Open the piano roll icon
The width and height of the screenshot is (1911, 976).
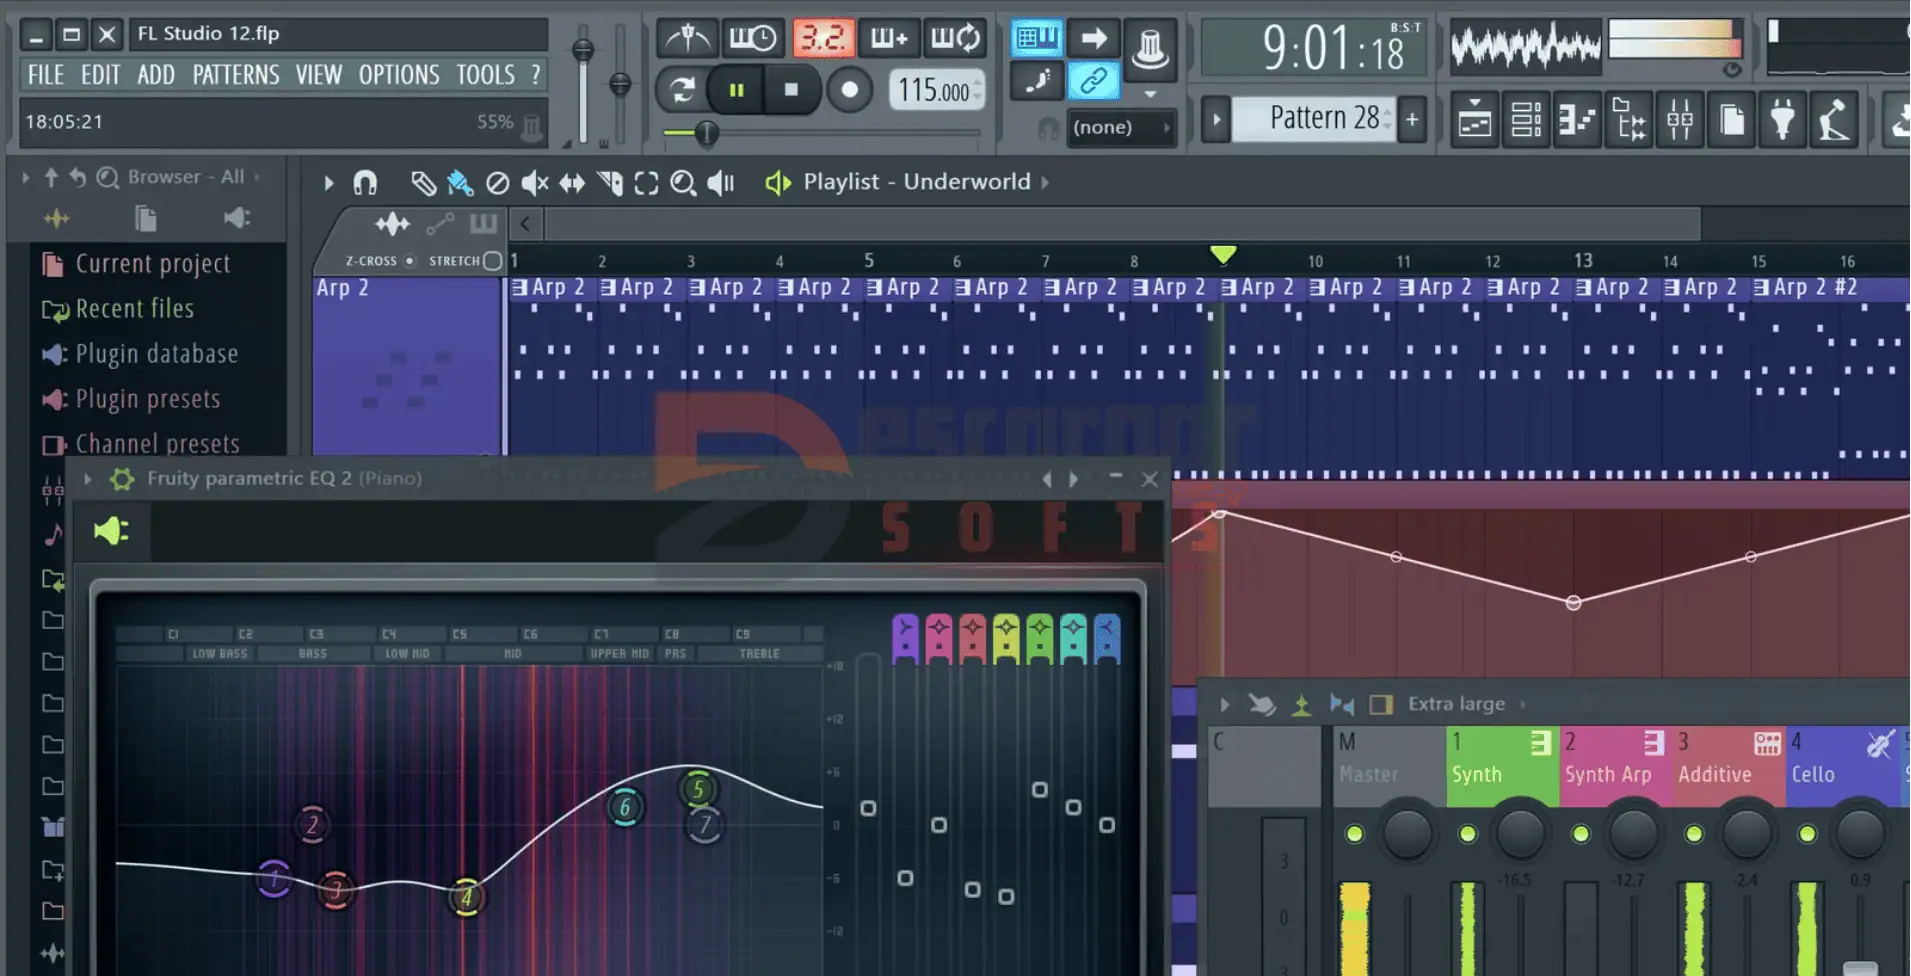(1577, 120)
